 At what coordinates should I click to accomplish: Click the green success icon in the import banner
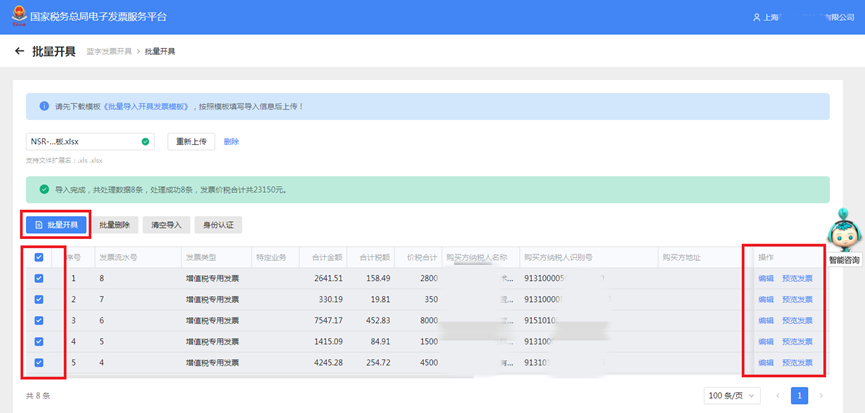click(x=44, y=190)
